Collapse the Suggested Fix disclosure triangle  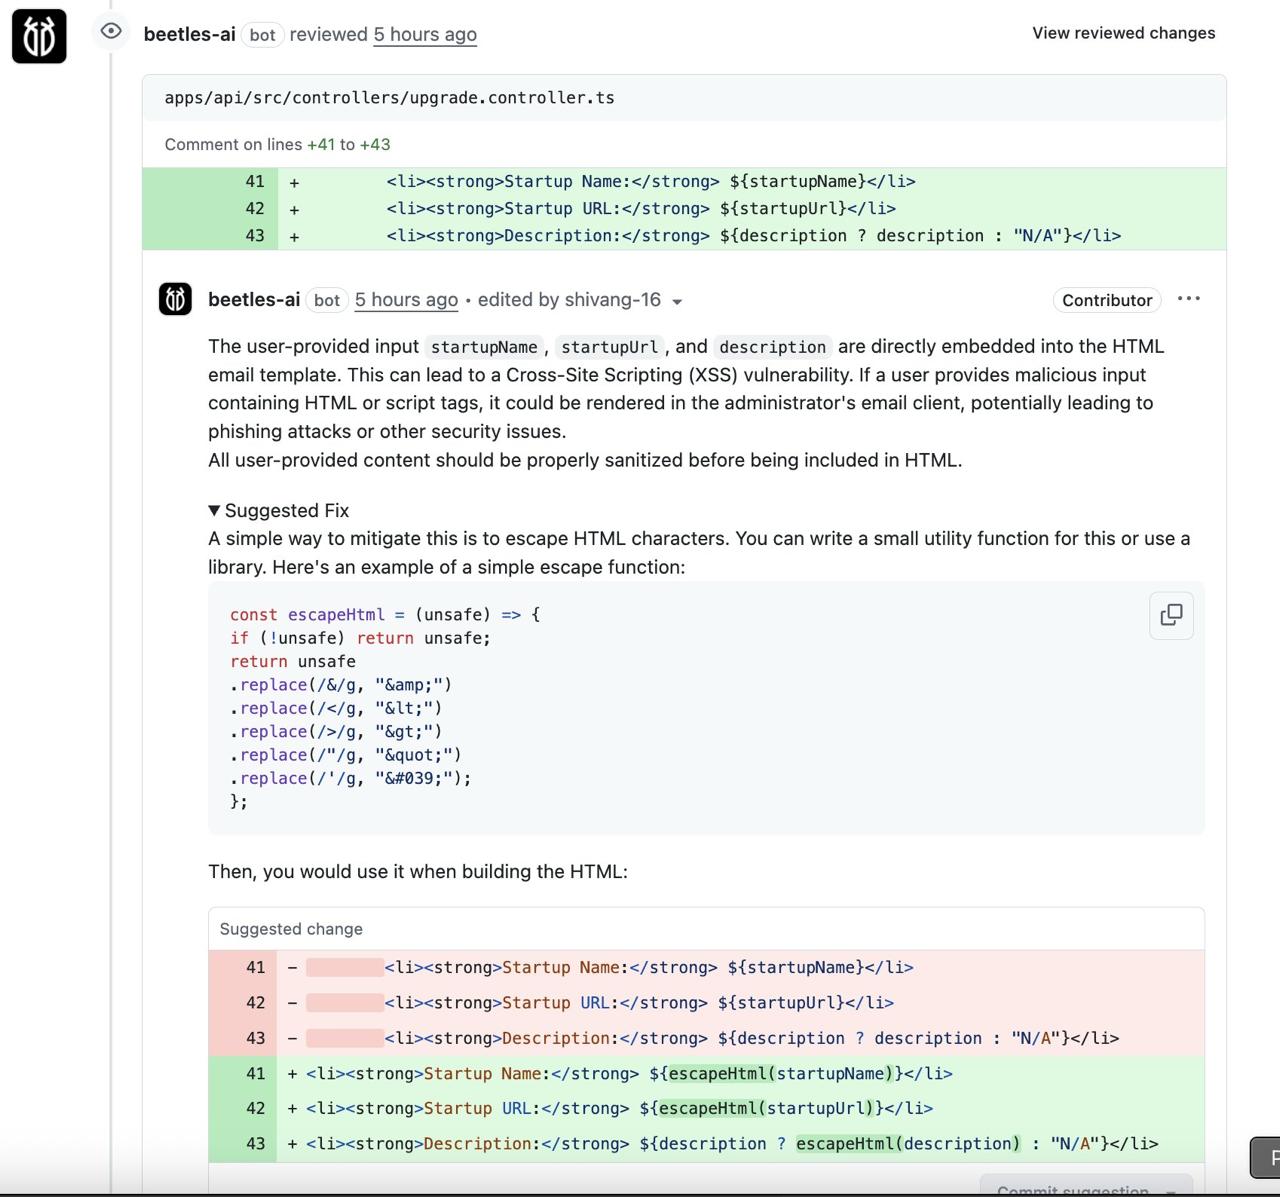point(213,510)
